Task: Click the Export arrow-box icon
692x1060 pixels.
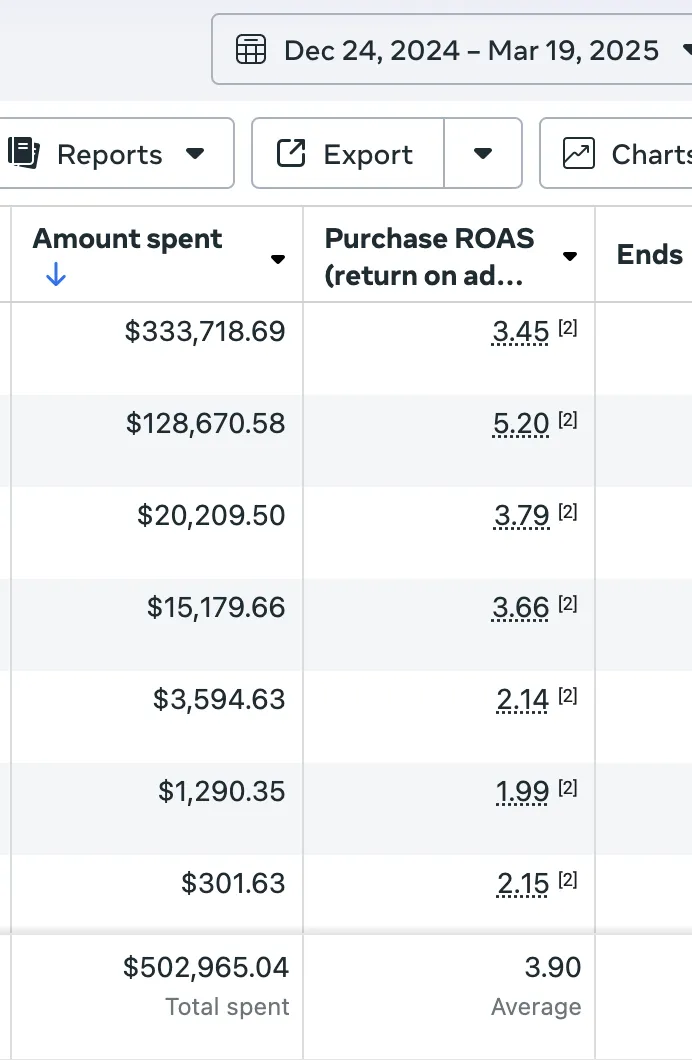Action: point(291,153)
